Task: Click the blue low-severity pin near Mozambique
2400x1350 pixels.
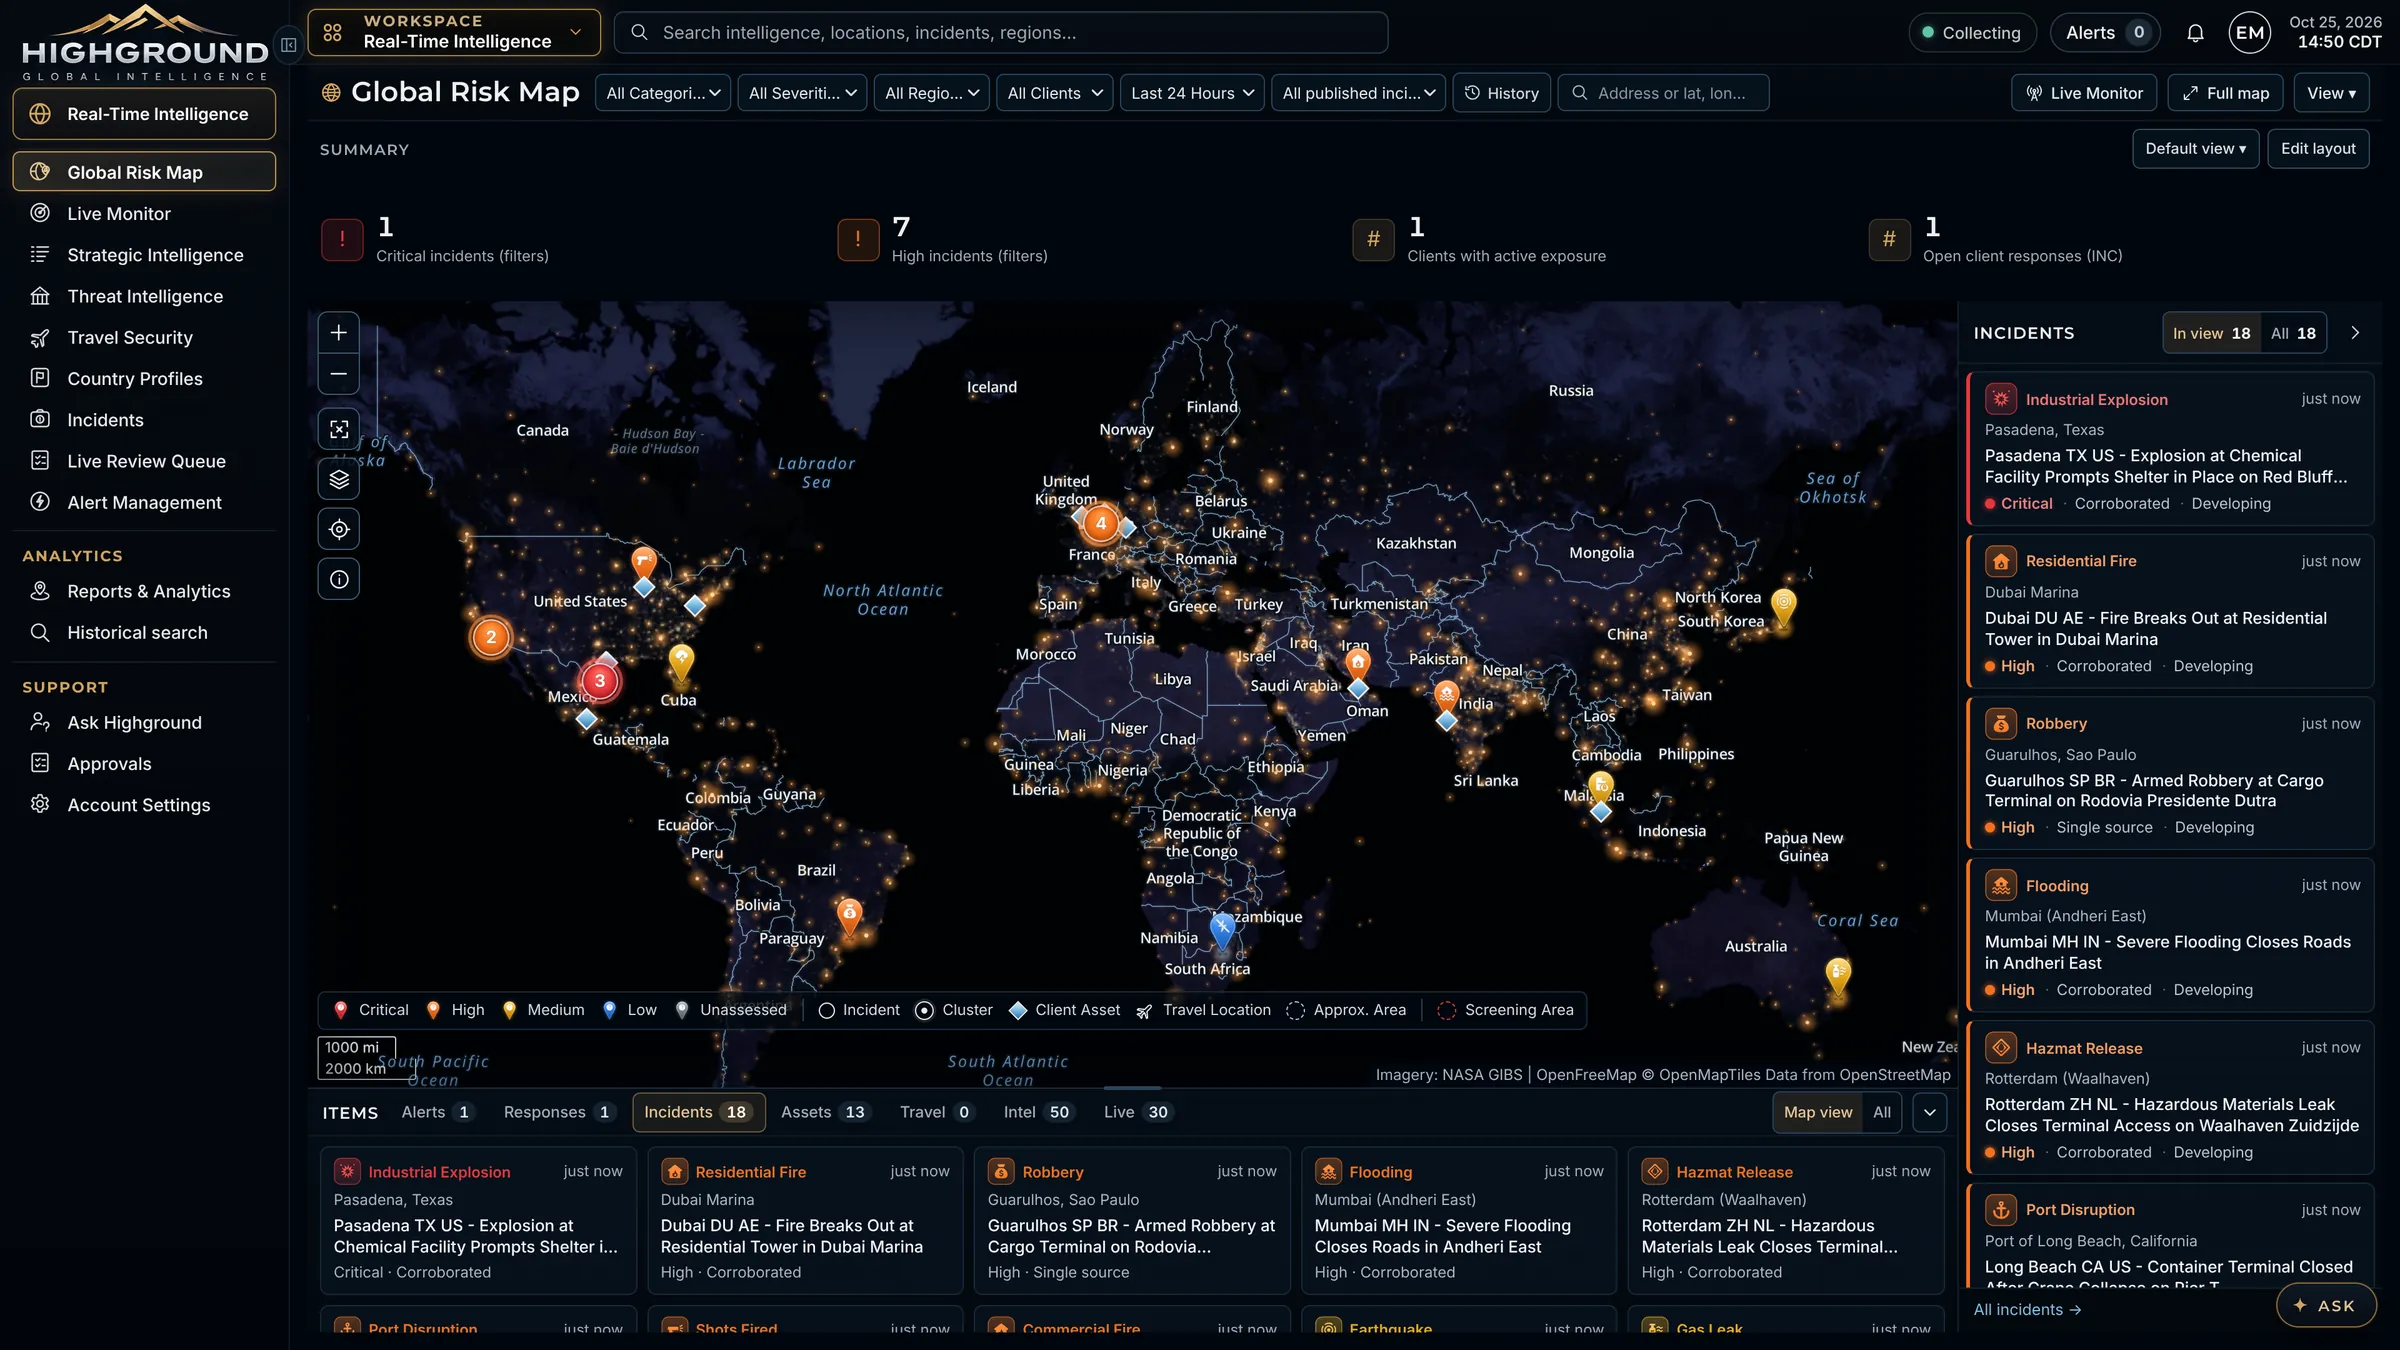Action: point(1222,929)
